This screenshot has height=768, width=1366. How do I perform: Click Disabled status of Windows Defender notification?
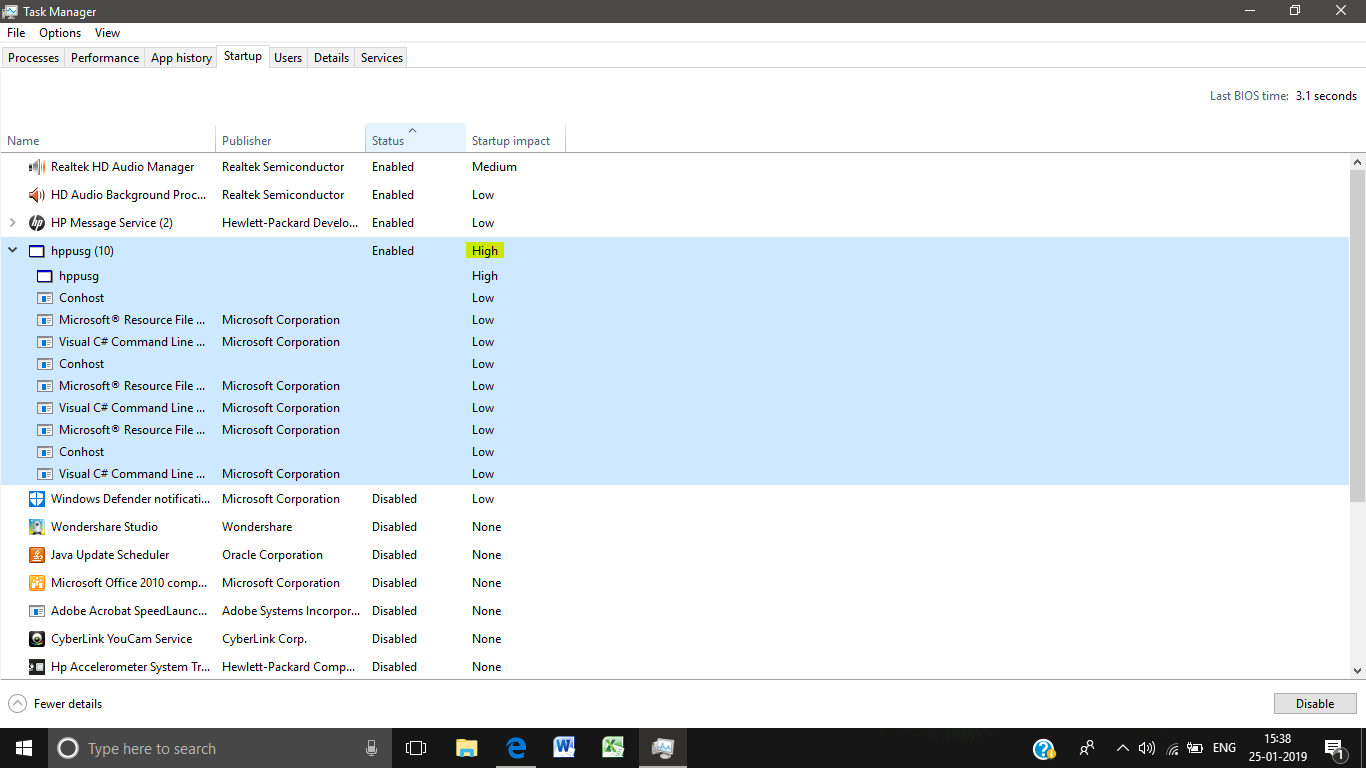point(394,499)
